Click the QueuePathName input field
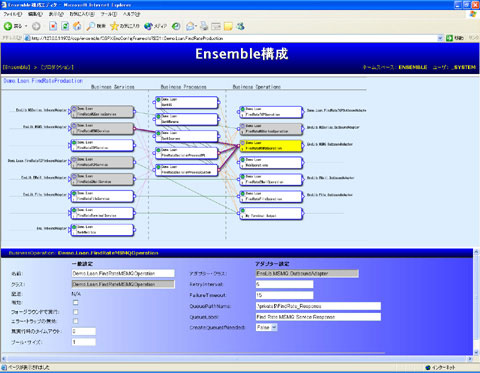The height and width of the screenshot is (373, 480). (318, 306)
